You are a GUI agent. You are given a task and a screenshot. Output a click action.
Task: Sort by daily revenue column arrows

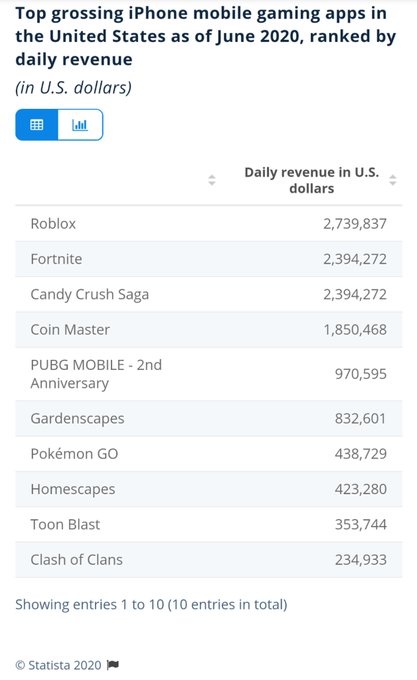393,180
